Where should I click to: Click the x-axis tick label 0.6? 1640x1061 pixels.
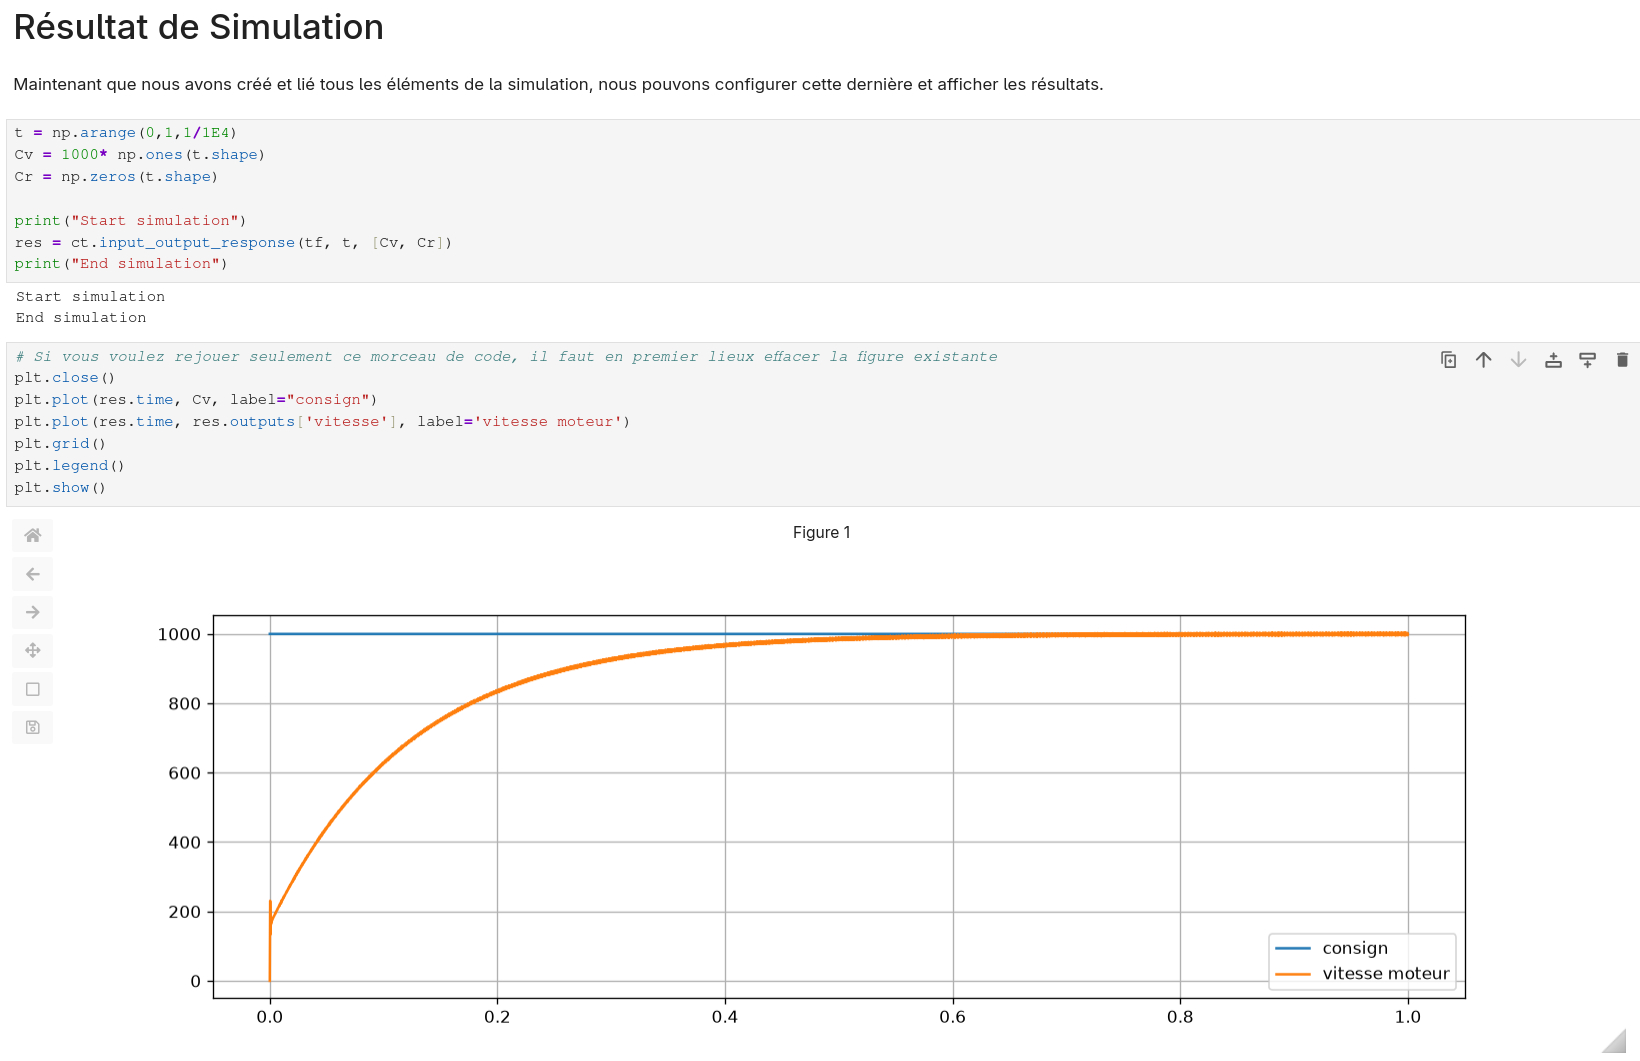[953, 1017]
